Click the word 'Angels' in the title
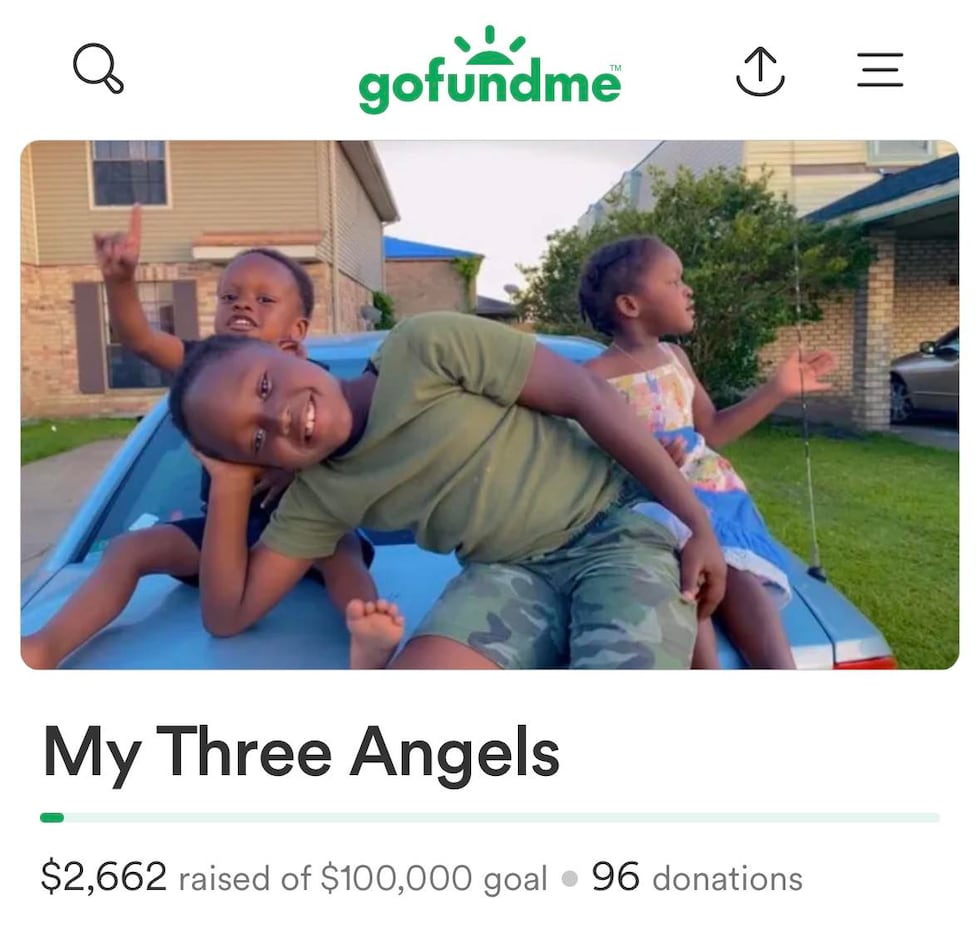Image resolution: width=980 pixels, height=930 pixels. click(454, 754)
